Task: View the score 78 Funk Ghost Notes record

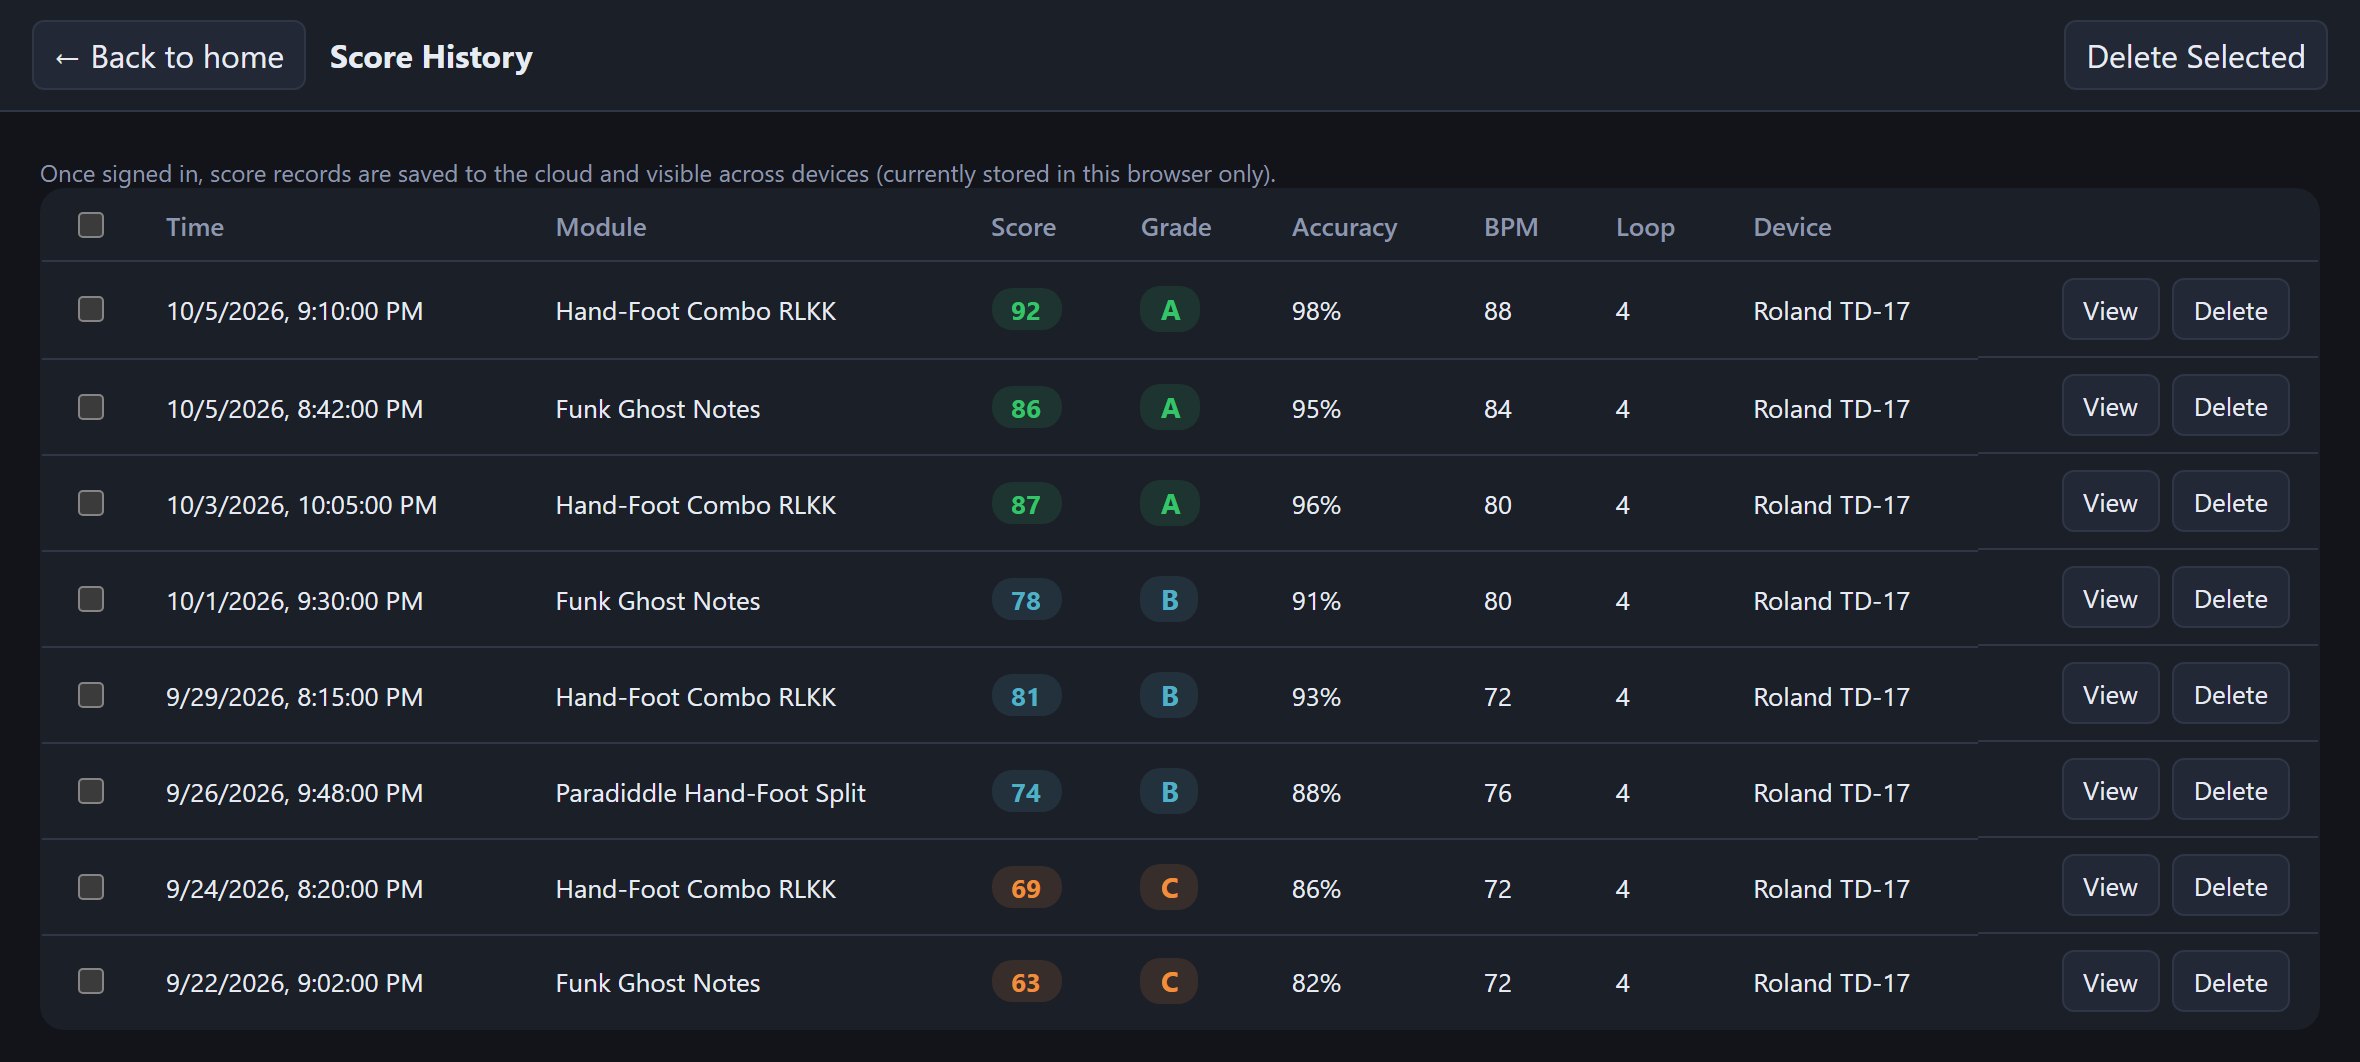Action: [2110, 597]
